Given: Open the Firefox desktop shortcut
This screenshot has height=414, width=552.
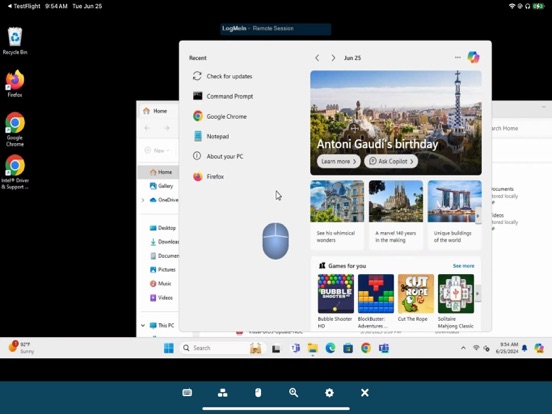Looking at the screenshot, I should coord(15,84).
